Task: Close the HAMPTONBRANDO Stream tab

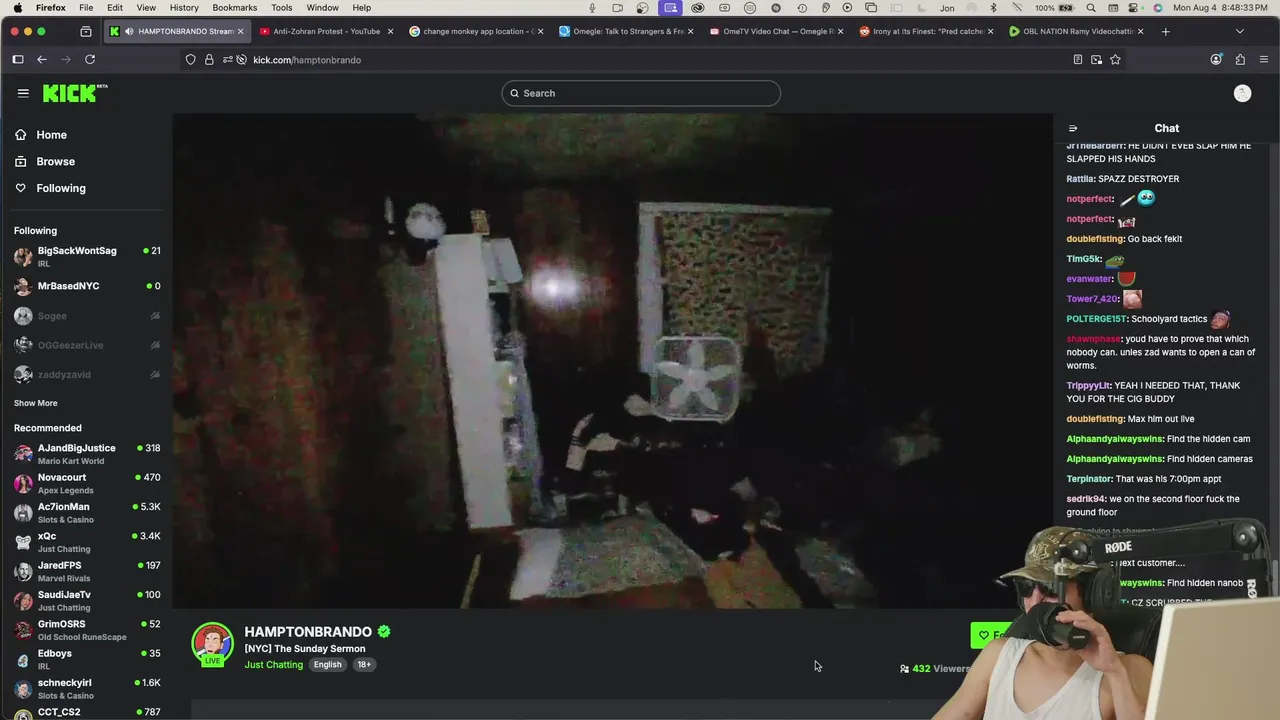Action: point(240,31)
